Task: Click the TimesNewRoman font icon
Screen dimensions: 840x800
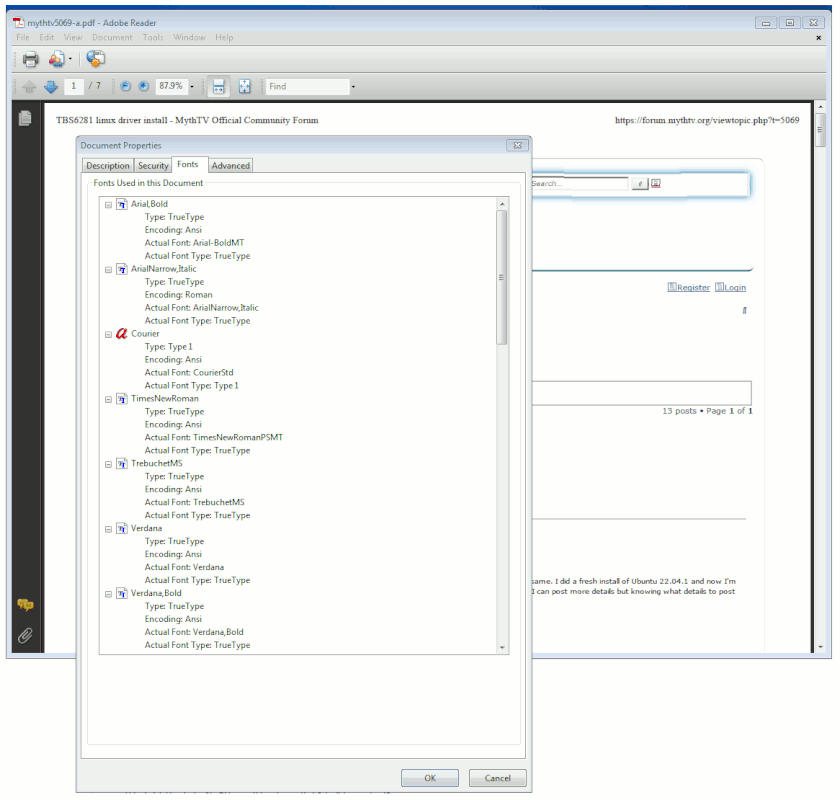Action: point(122,399)
